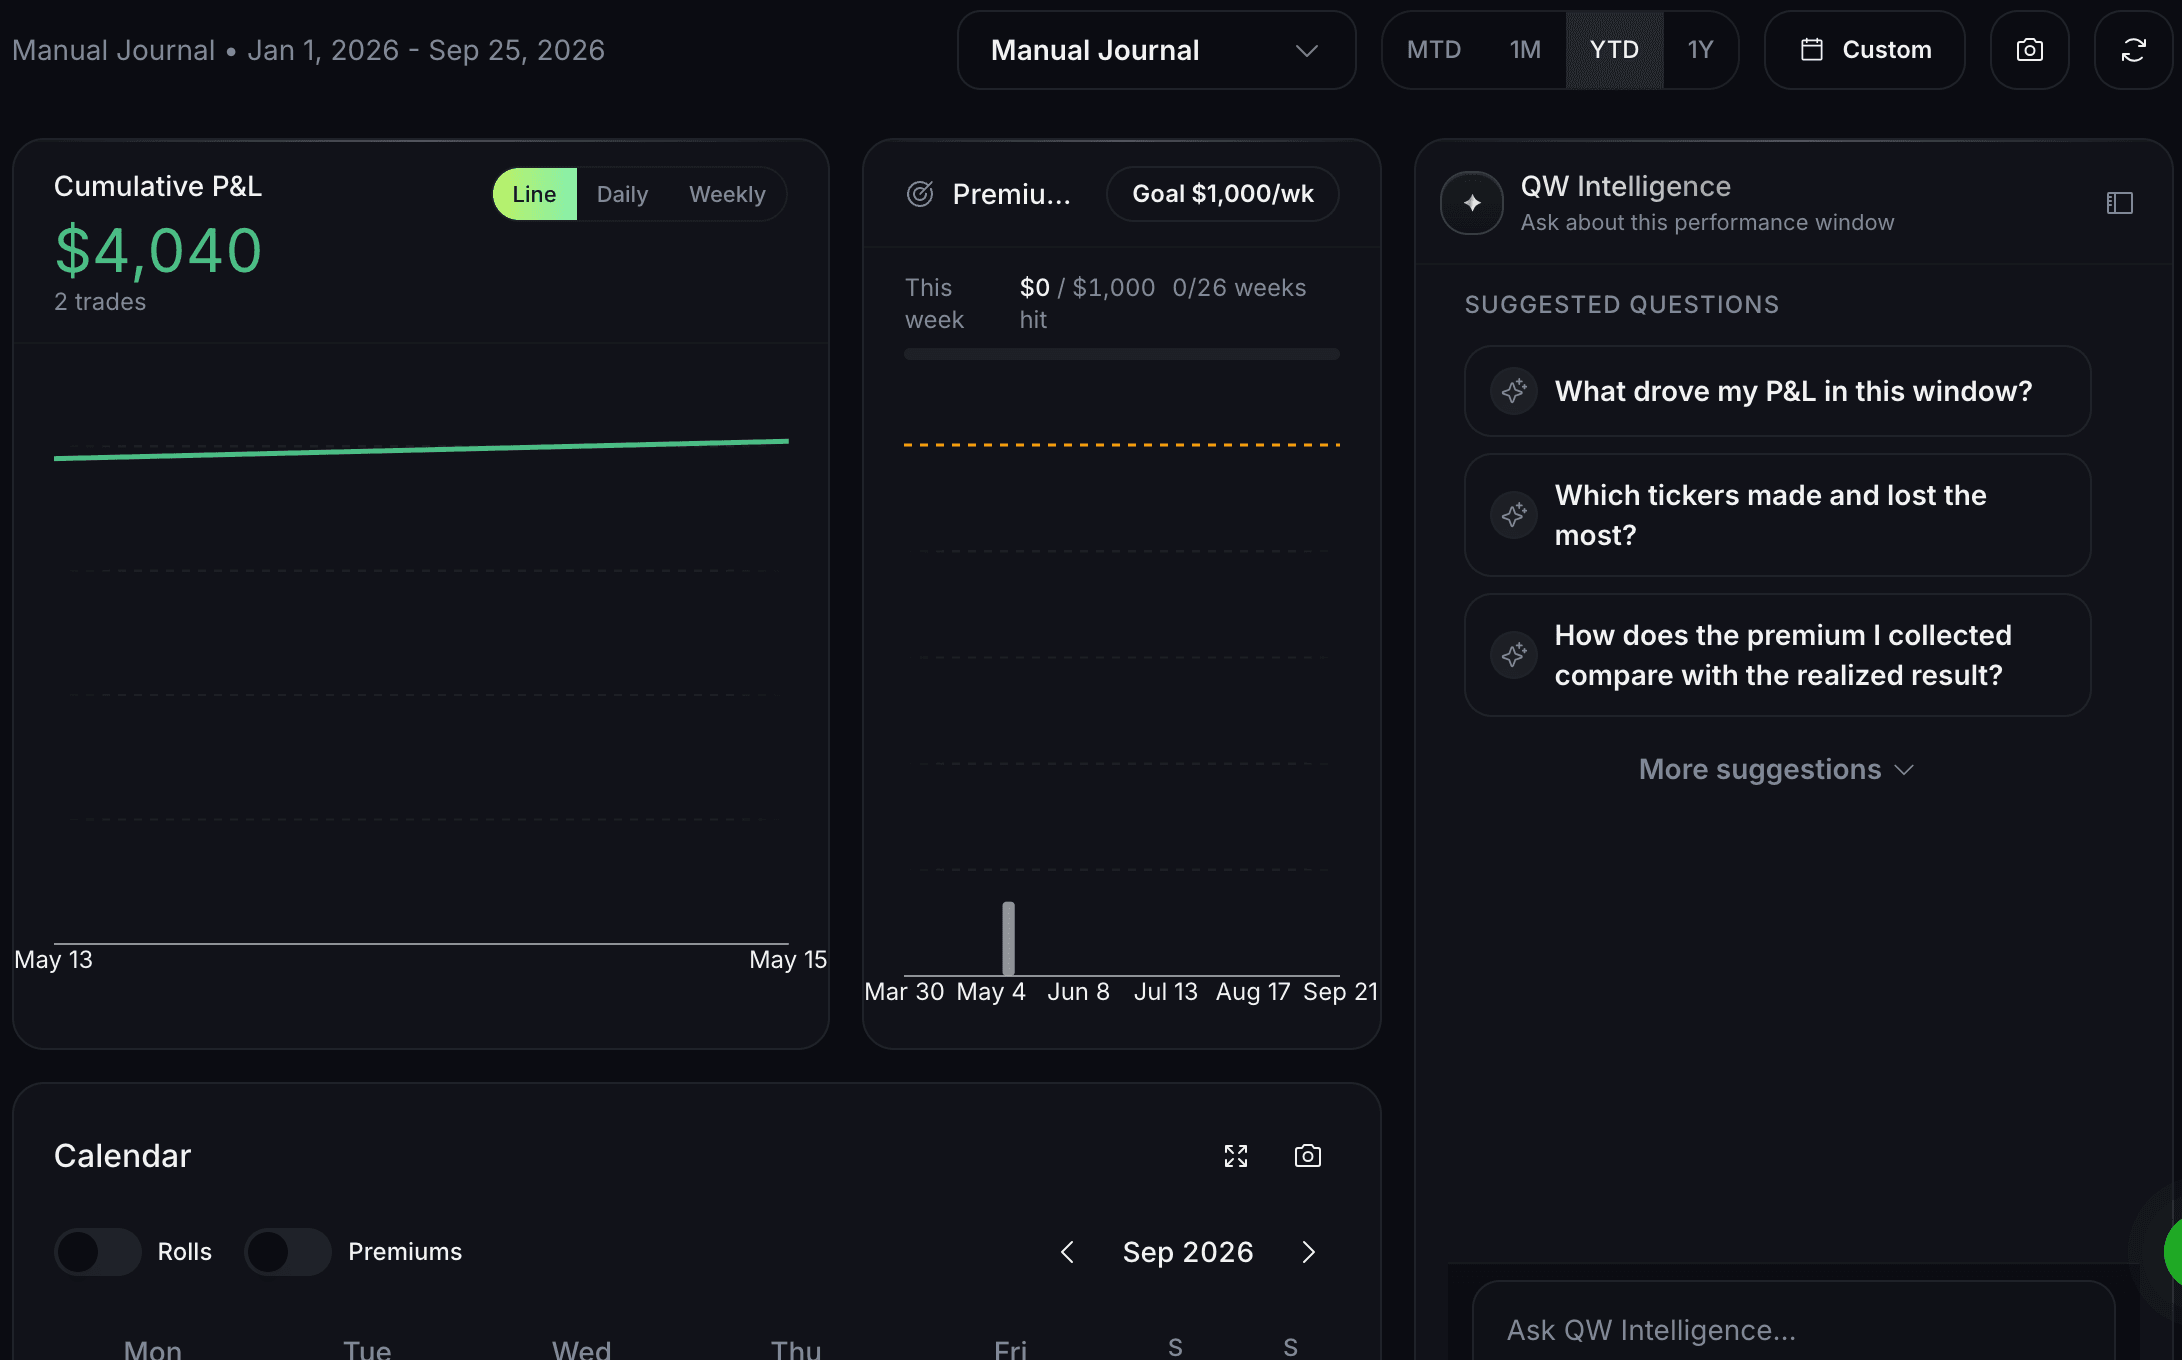Click the screenshot camera icon in top bar
2182x1360 pixels.
pos(2029,50)
